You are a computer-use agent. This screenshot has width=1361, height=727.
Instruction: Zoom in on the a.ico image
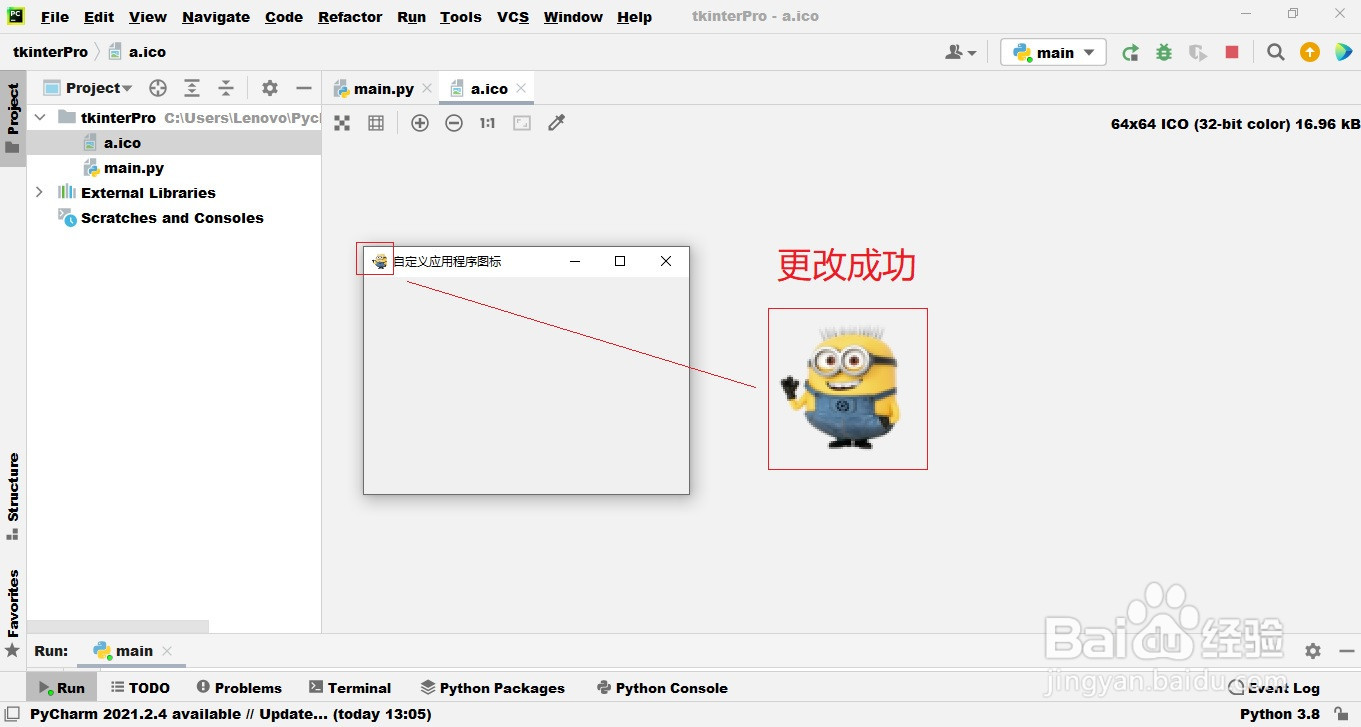coord(420,123)
